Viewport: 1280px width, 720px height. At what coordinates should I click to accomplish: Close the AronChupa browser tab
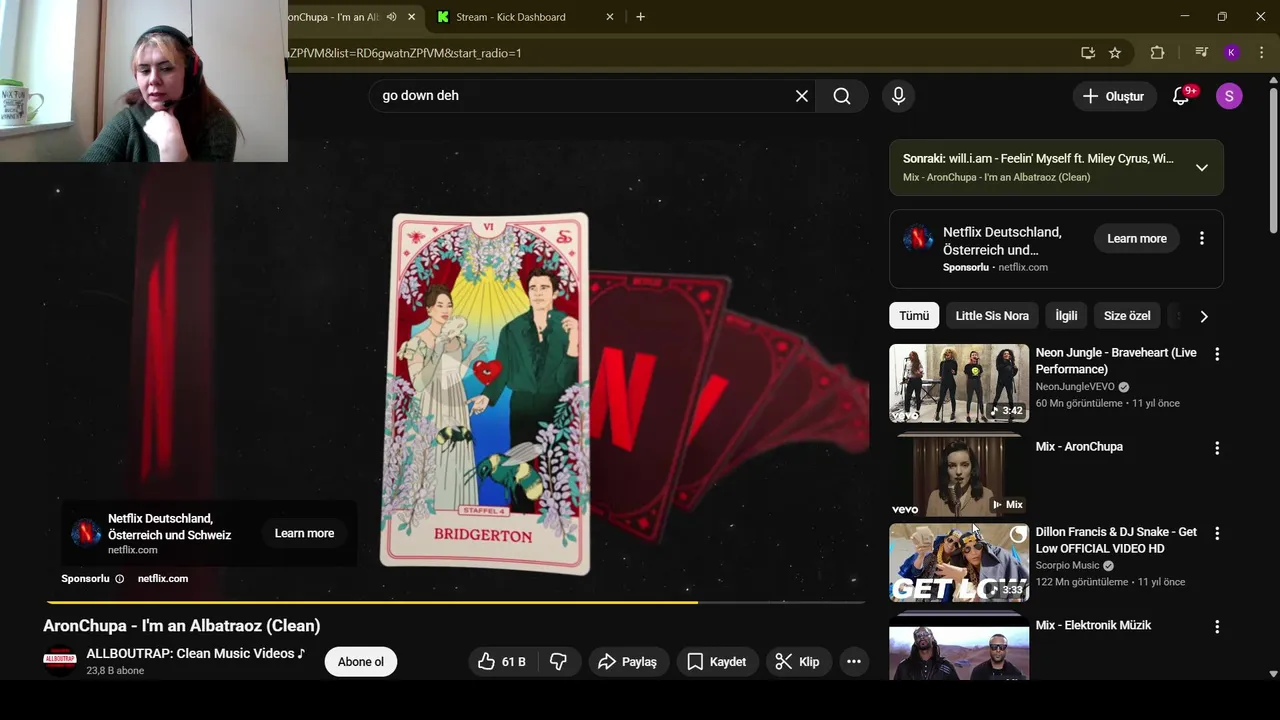point(411,17)
